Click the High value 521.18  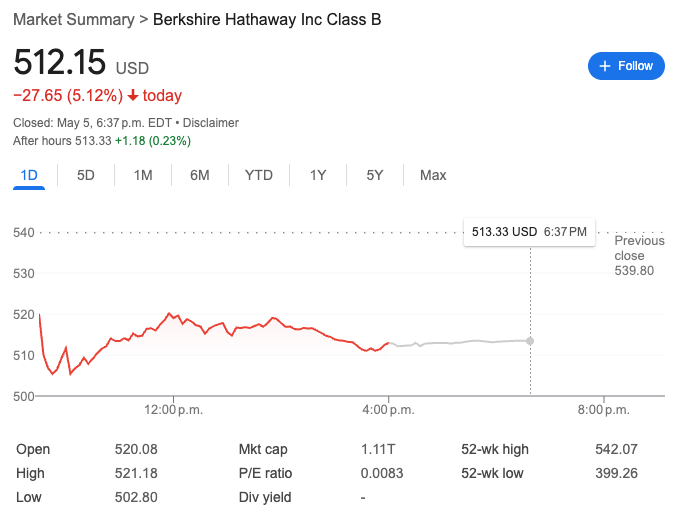[x=136, y=473]
